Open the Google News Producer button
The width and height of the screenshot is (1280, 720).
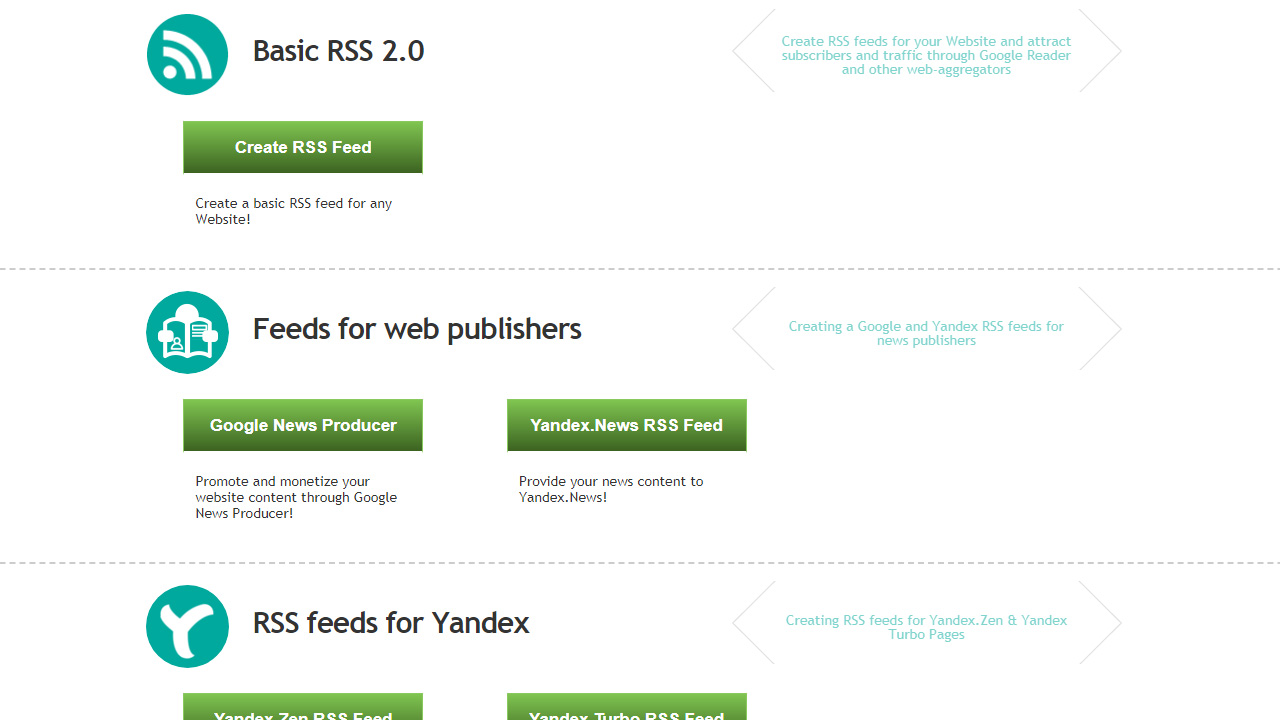[x=303, y=425]
